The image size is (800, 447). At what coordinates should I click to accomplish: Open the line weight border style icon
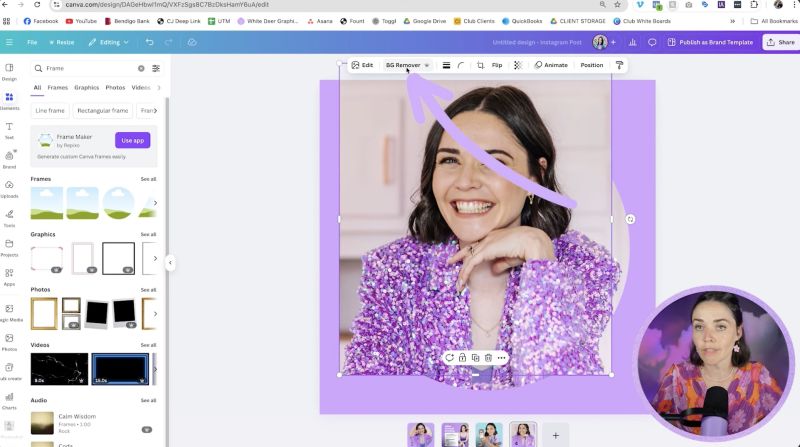coord(446,65)
